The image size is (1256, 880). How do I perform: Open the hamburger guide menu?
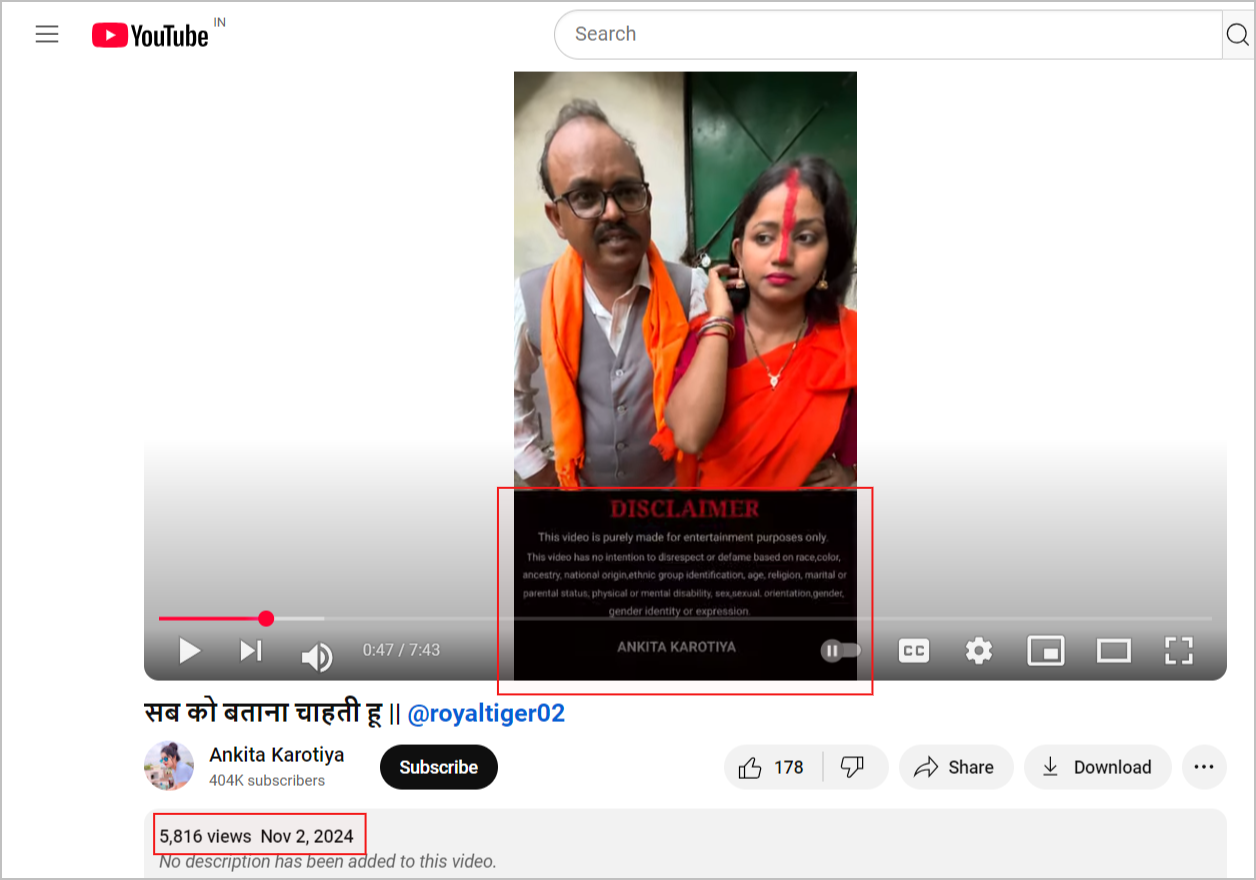click(x=47, y=35)
